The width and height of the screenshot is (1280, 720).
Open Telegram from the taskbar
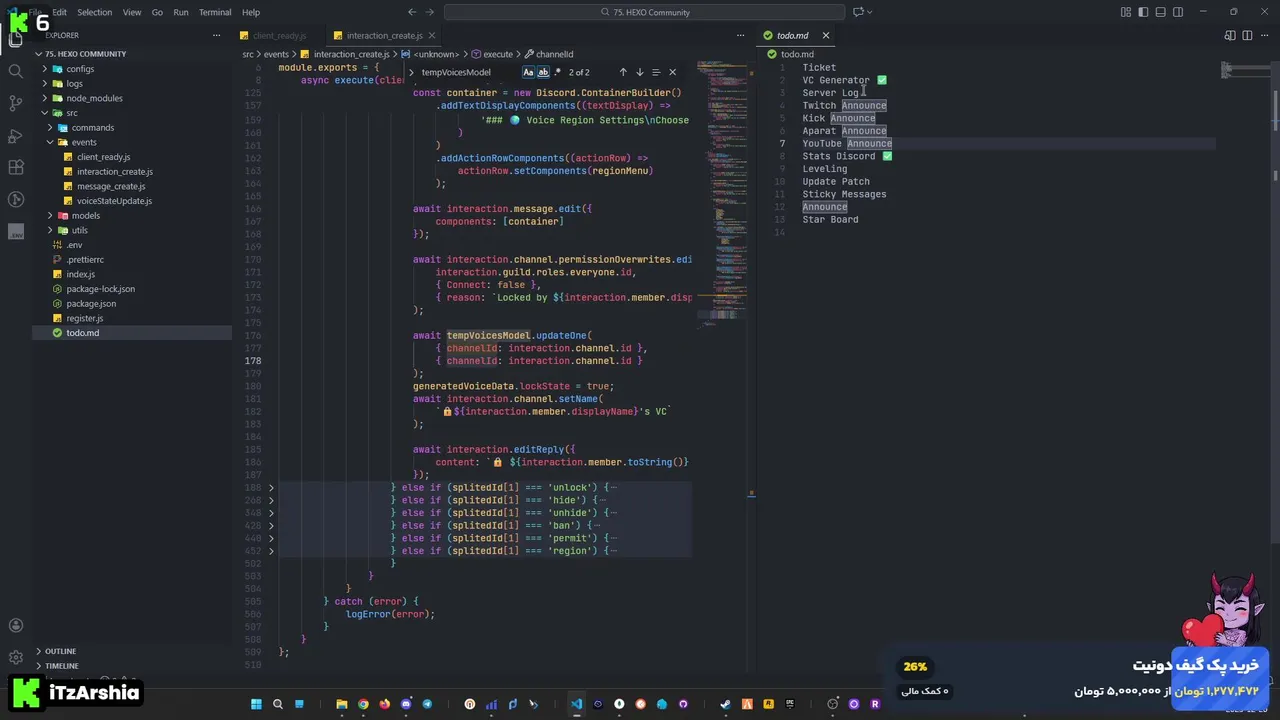tap(427, 704)
